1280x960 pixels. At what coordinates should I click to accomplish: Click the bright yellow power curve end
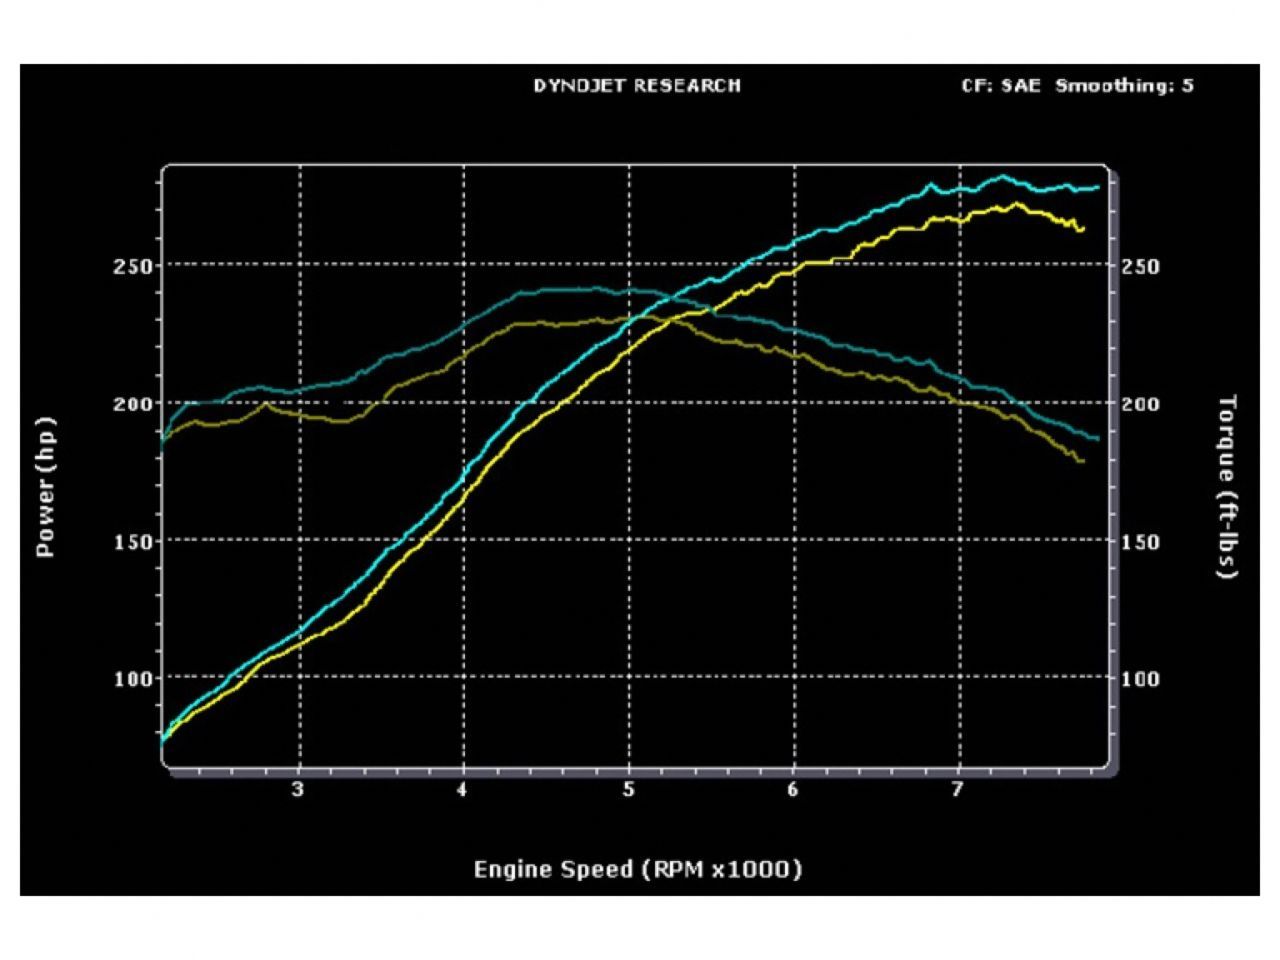tap(1082, 230)
